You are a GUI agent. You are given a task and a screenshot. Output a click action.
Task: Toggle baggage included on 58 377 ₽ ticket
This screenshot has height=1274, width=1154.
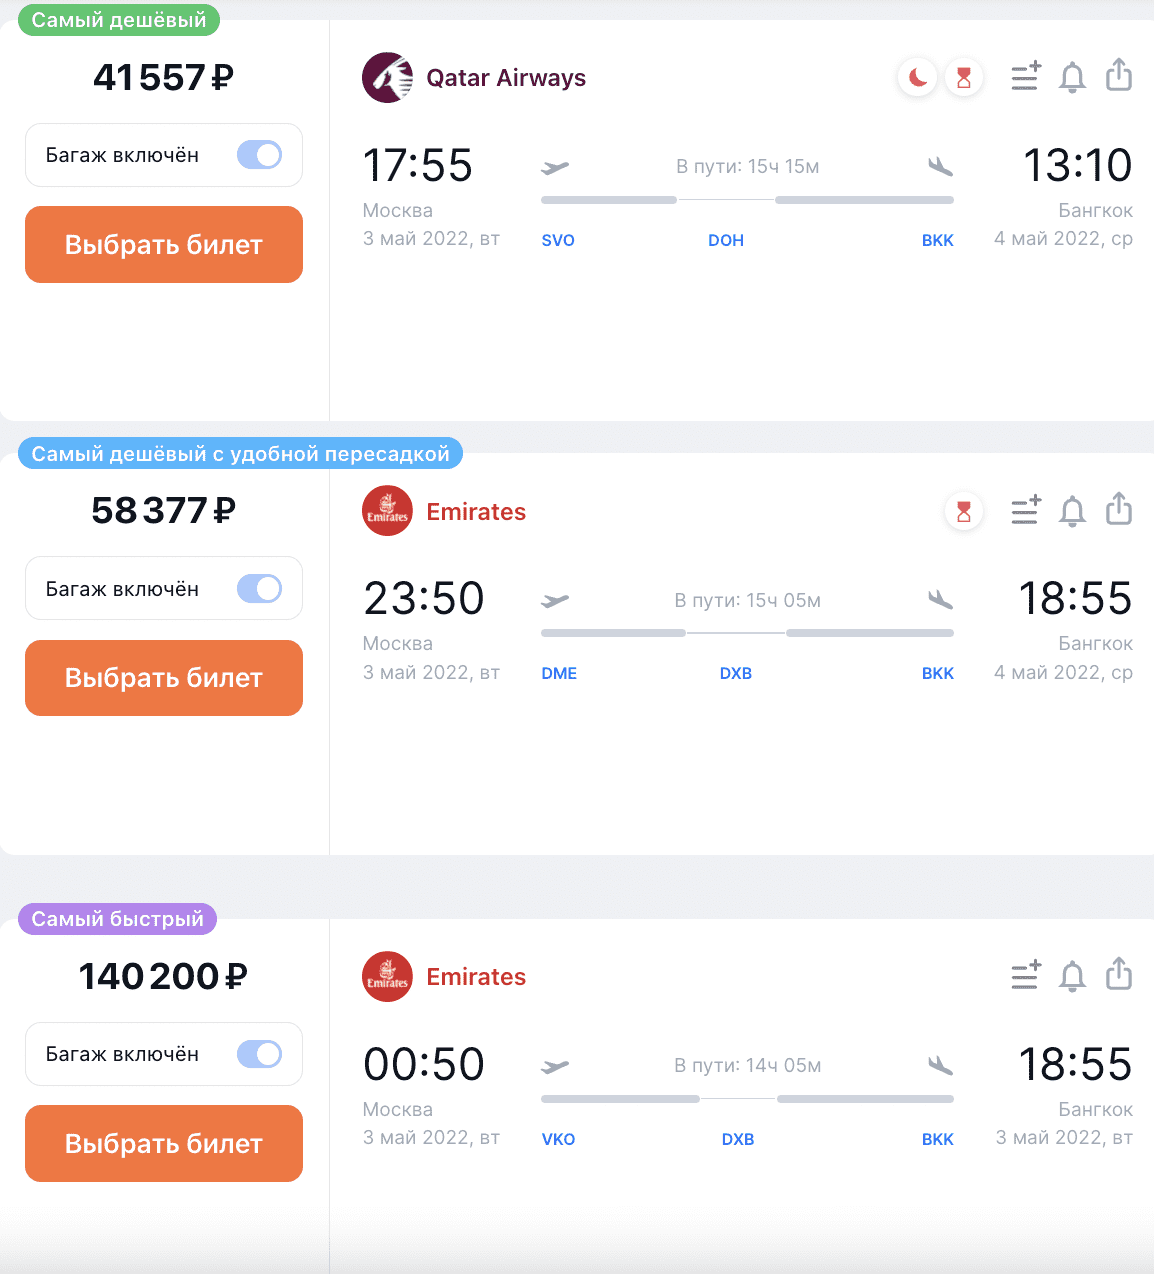(260, 589)
